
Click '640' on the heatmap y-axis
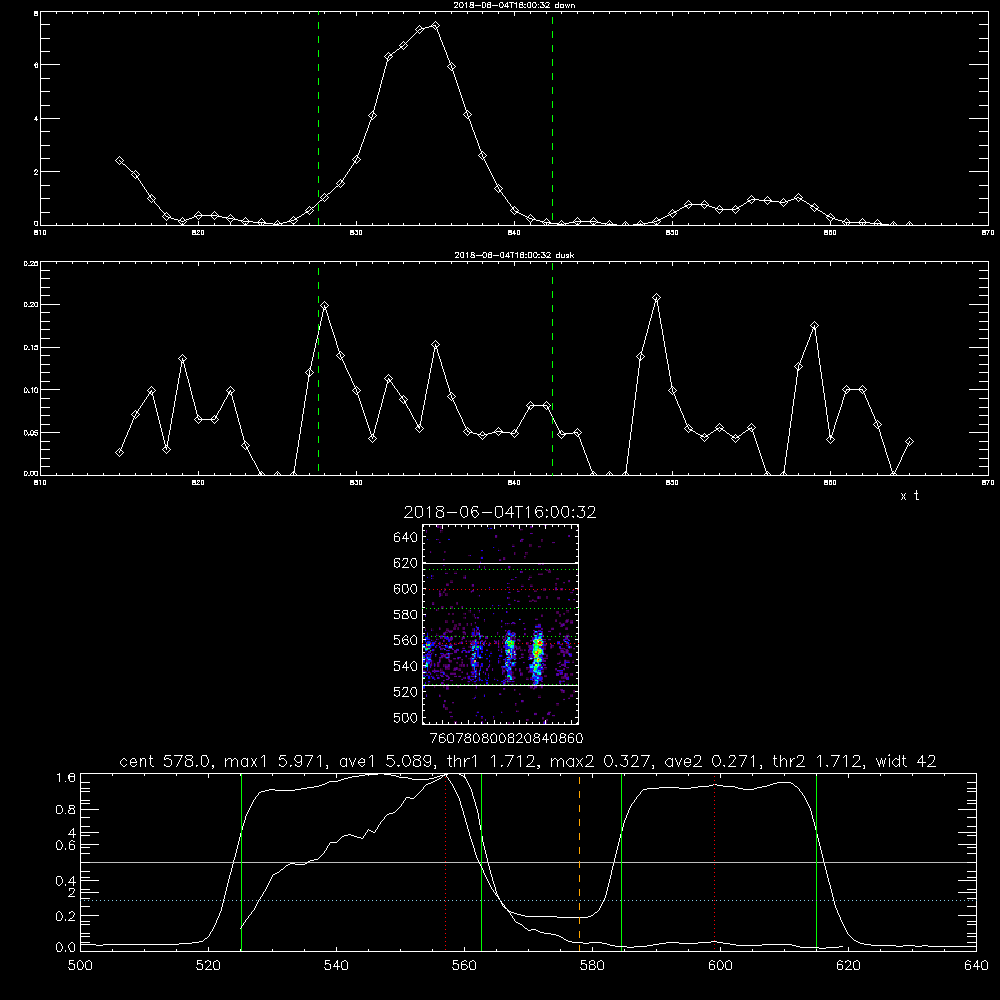click(x=406, y=537)
